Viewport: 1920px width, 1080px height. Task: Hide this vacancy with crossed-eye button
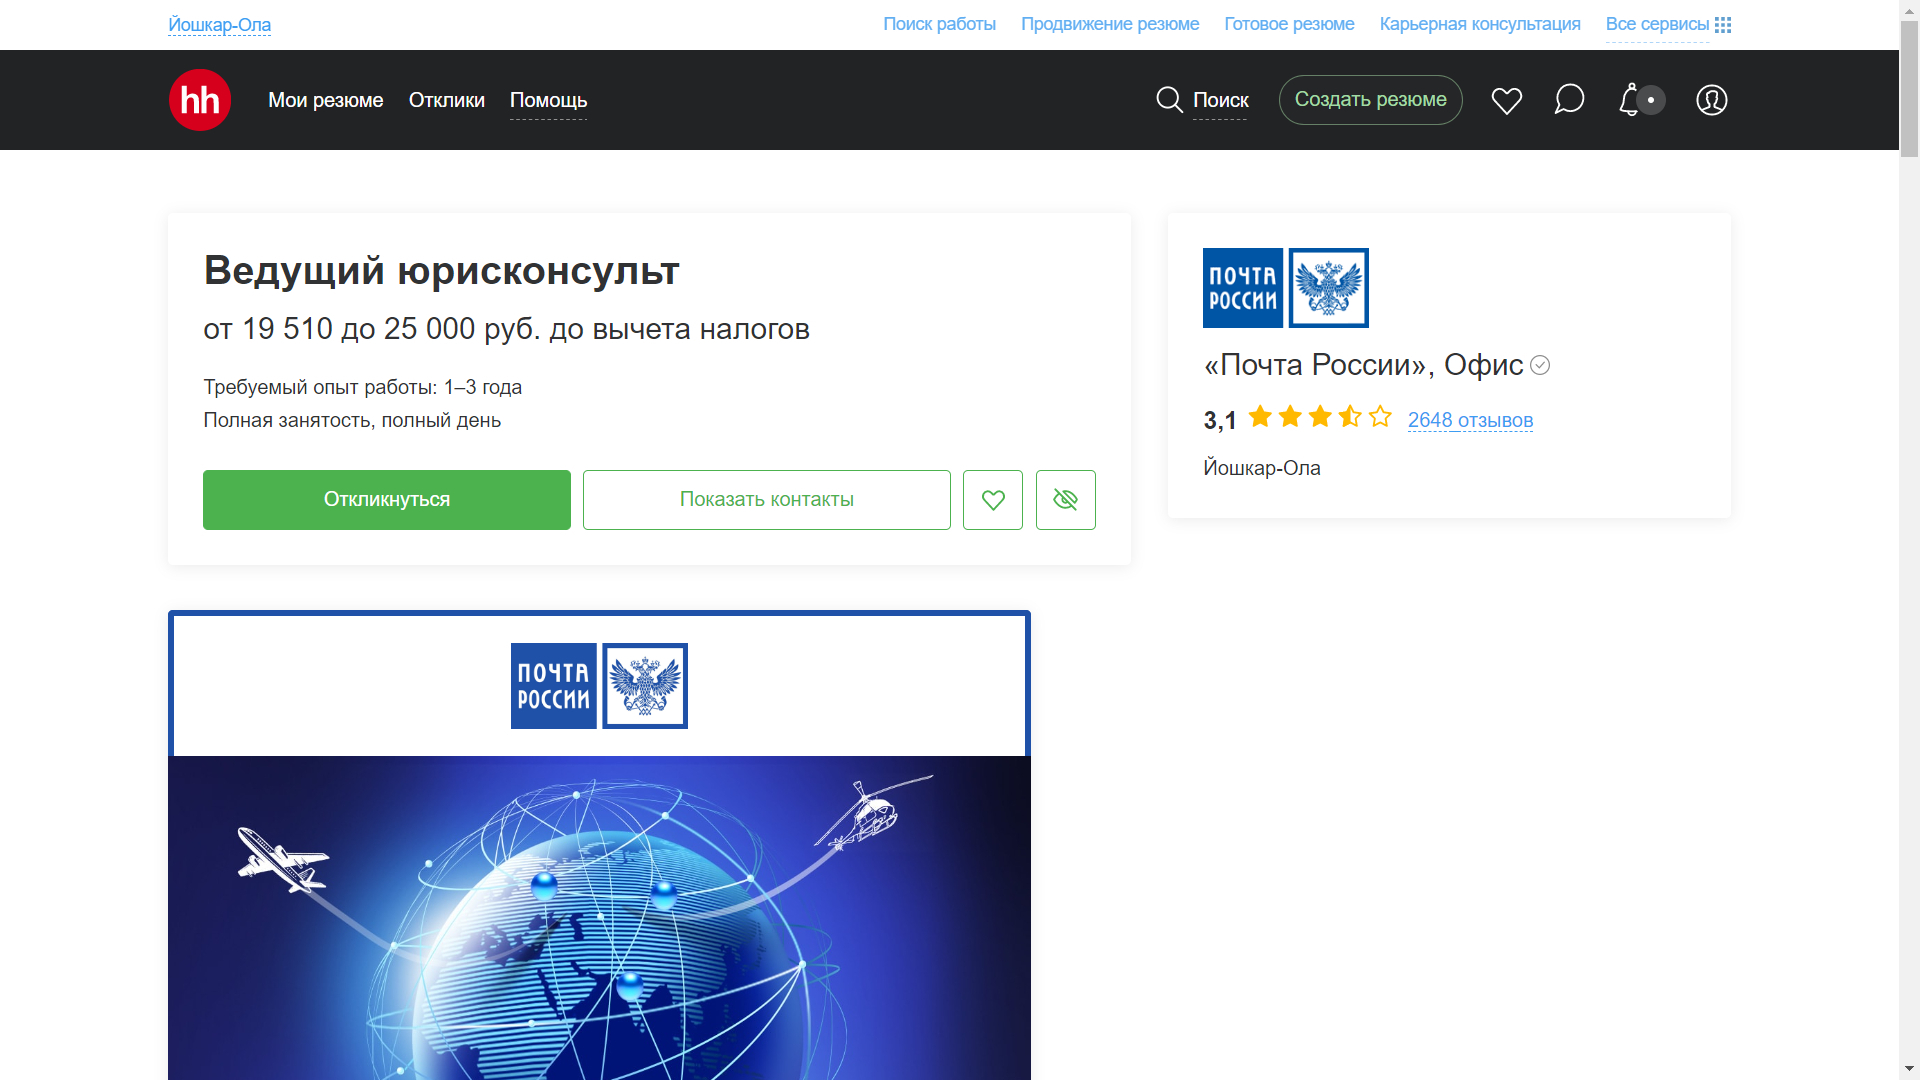1066,500
